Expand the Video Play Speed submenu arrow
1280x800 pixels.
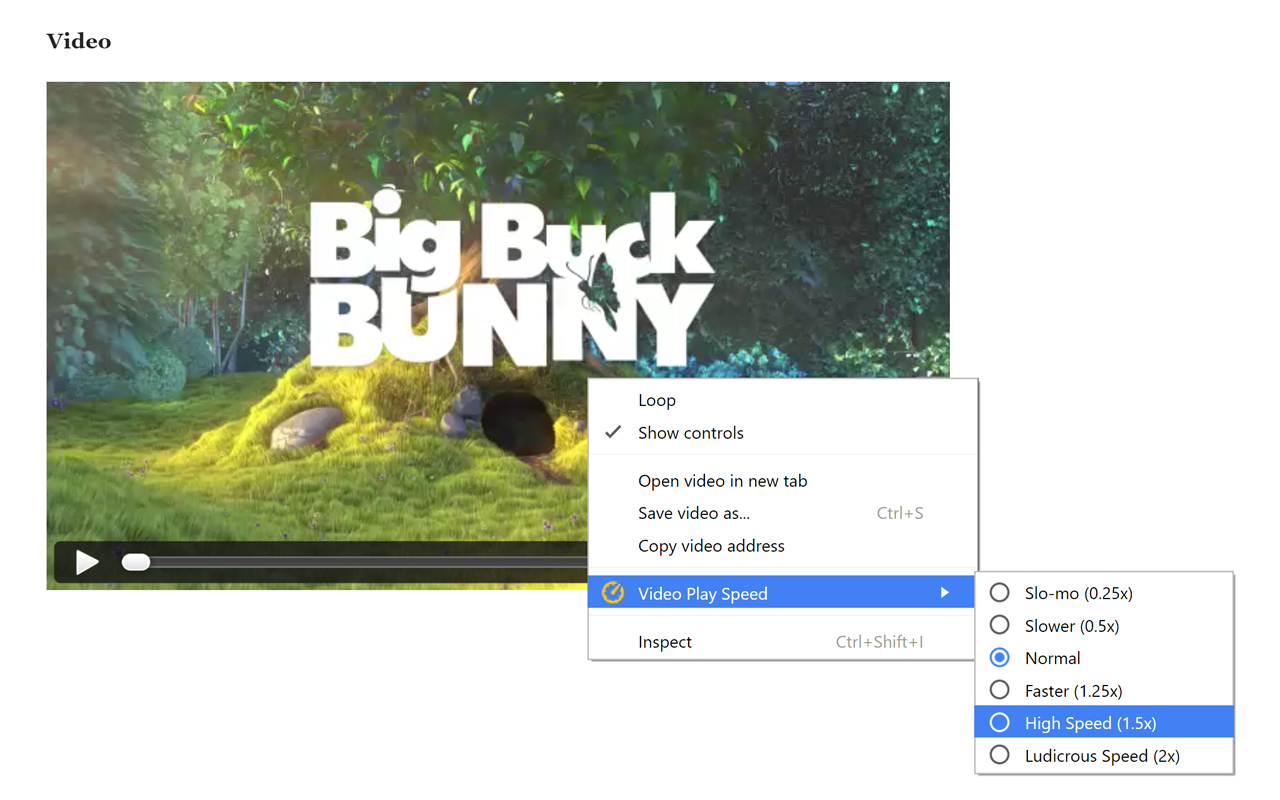coord(944,593)
